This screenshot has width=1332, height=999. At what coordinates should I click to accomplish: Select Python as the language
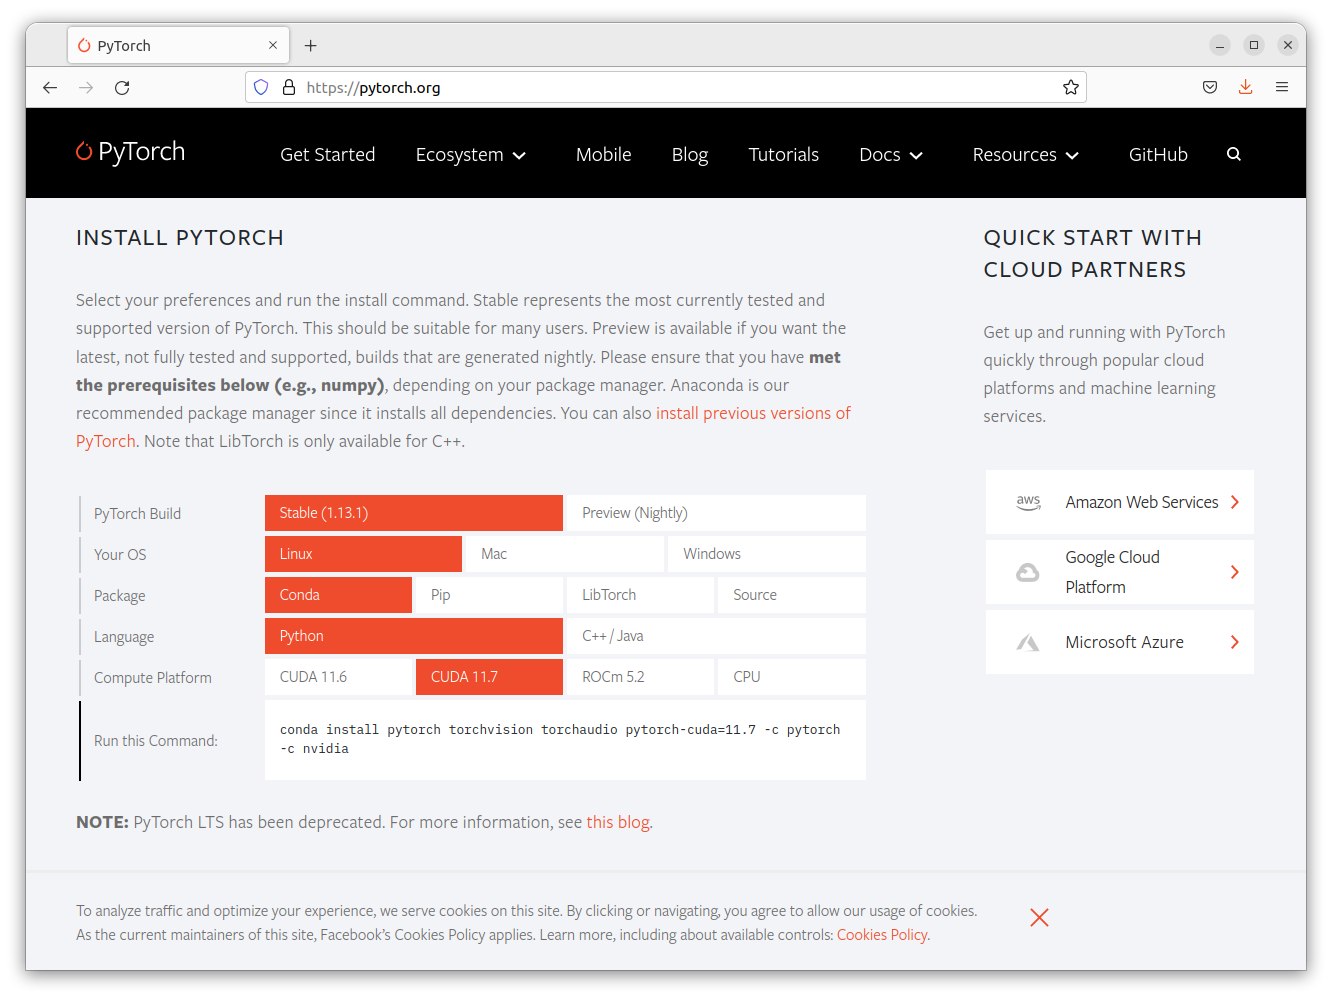tap(414, 636)
